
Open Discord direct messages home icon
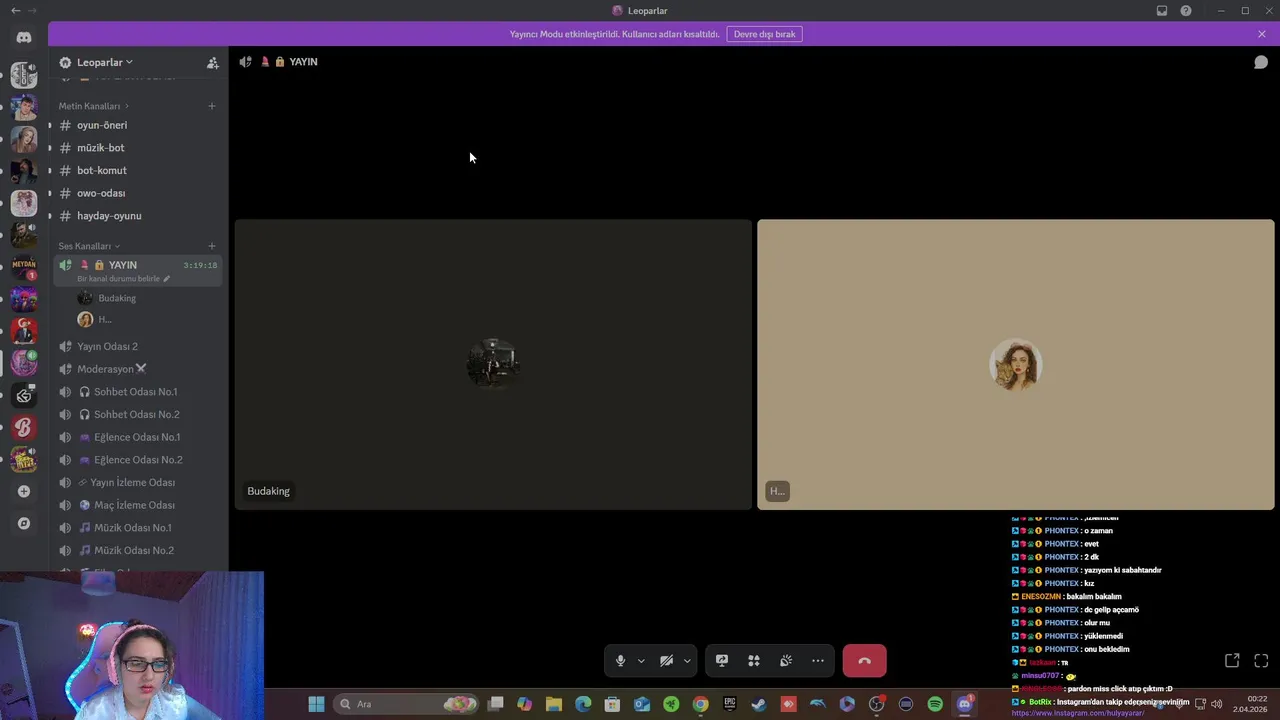[x=24, y=37]
